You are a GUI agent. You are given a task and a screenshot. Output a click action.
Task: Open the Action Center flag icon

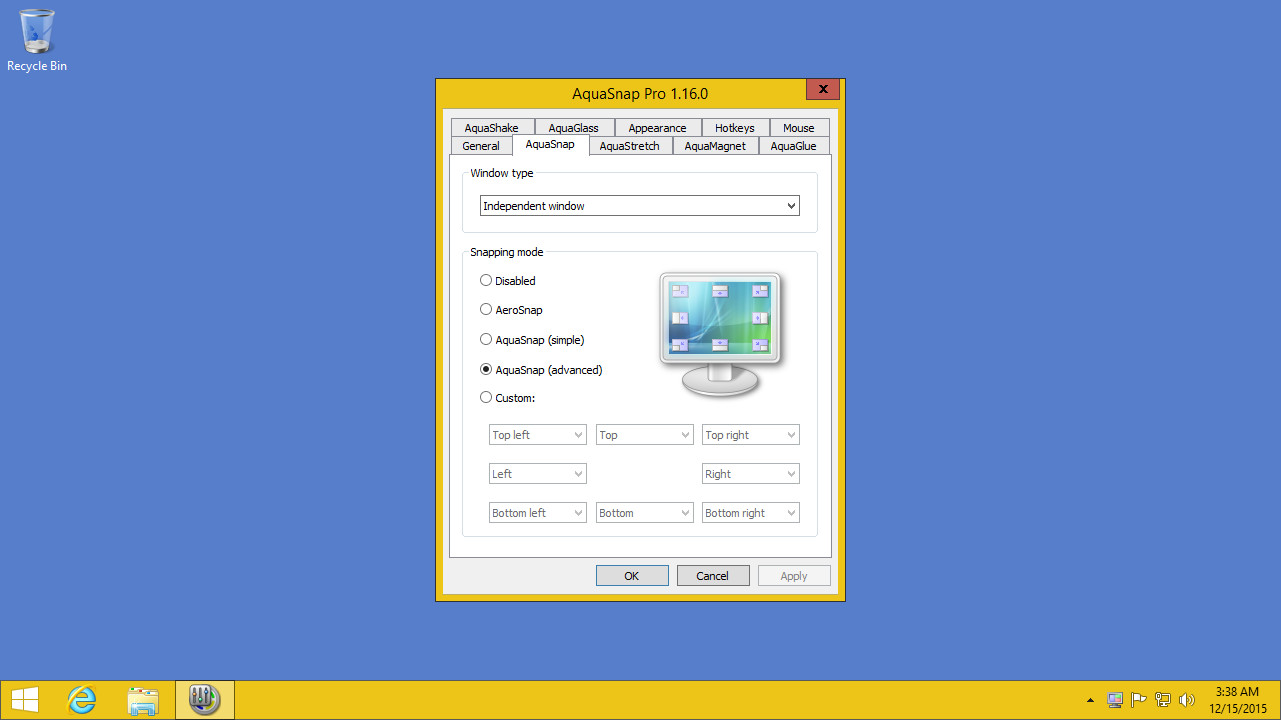click(1138, 699)
